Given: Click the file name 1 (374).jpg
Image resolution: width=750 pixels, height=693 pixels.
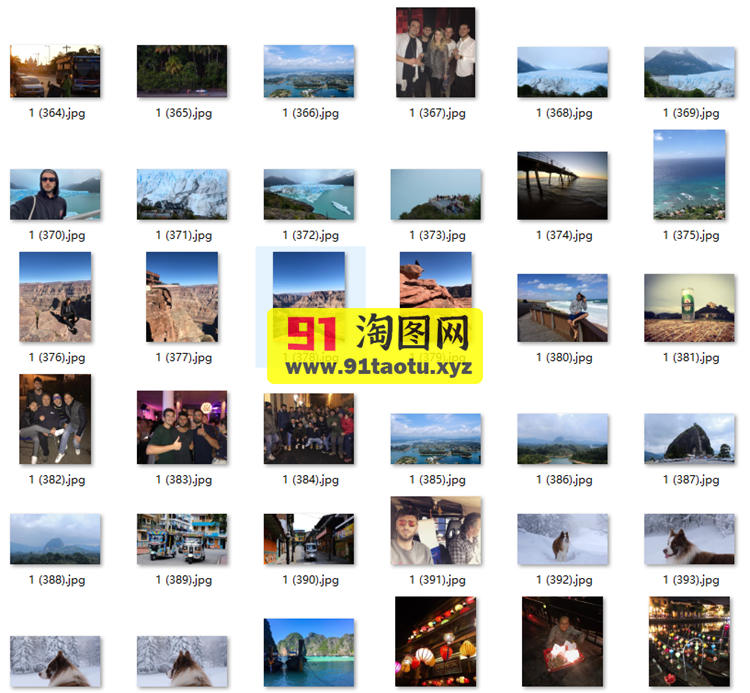Looking at the screenshot, I should pos(564,235).
